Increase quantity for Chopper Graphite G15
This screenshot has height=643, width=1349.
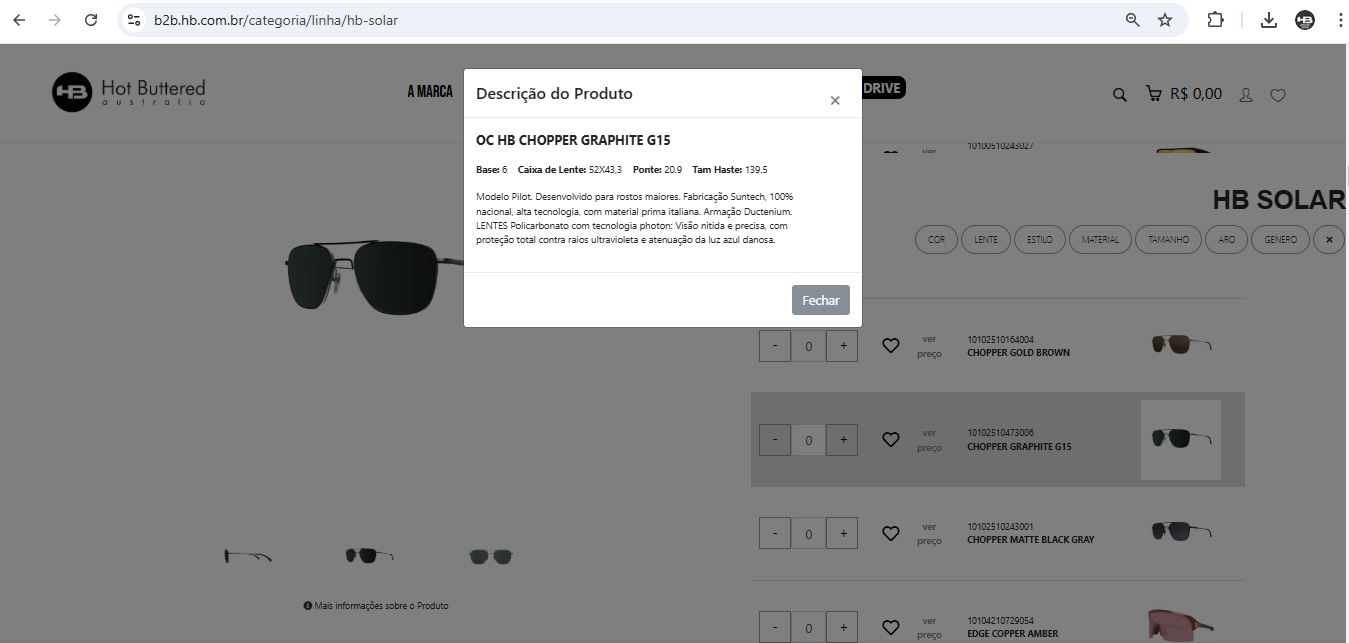click(x=843, y=440)
